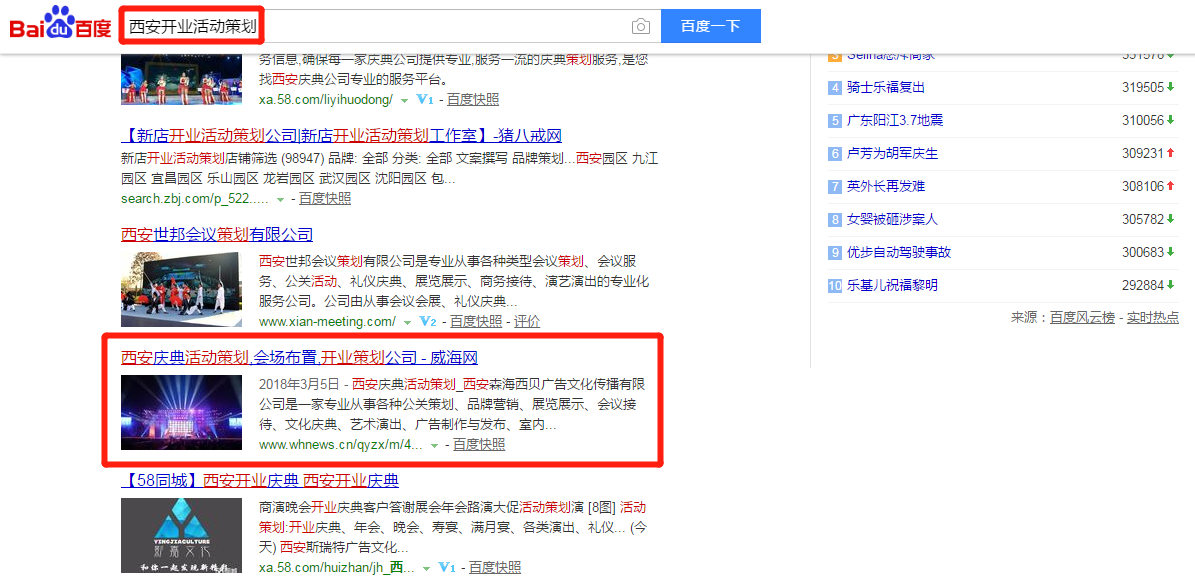Viewport: 1195px width, 581px height.
Task: Click the search count 310056
Action: pos(1143,120)
